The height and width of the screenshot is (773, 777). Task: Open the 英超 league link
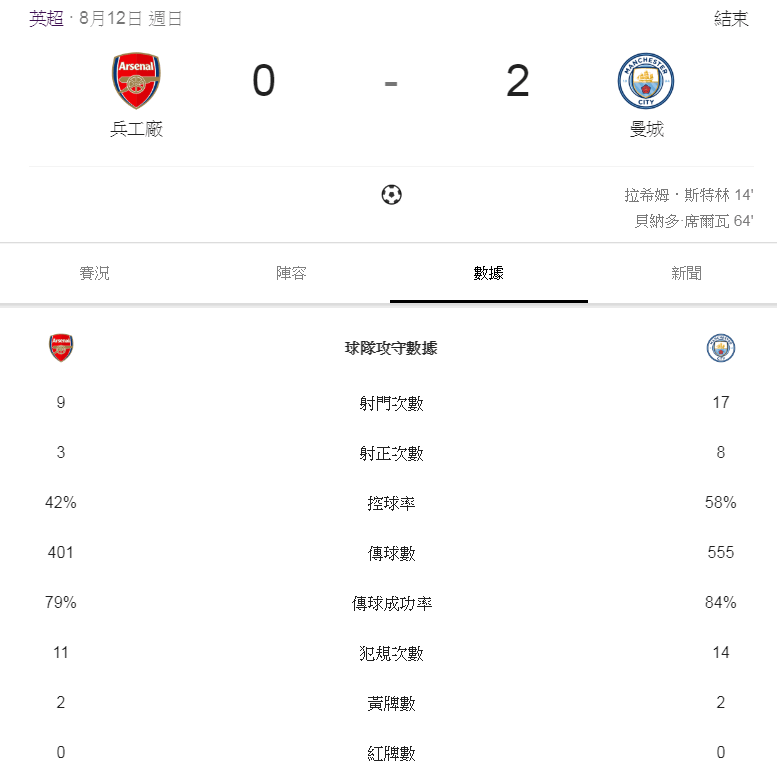click(46, 19)
